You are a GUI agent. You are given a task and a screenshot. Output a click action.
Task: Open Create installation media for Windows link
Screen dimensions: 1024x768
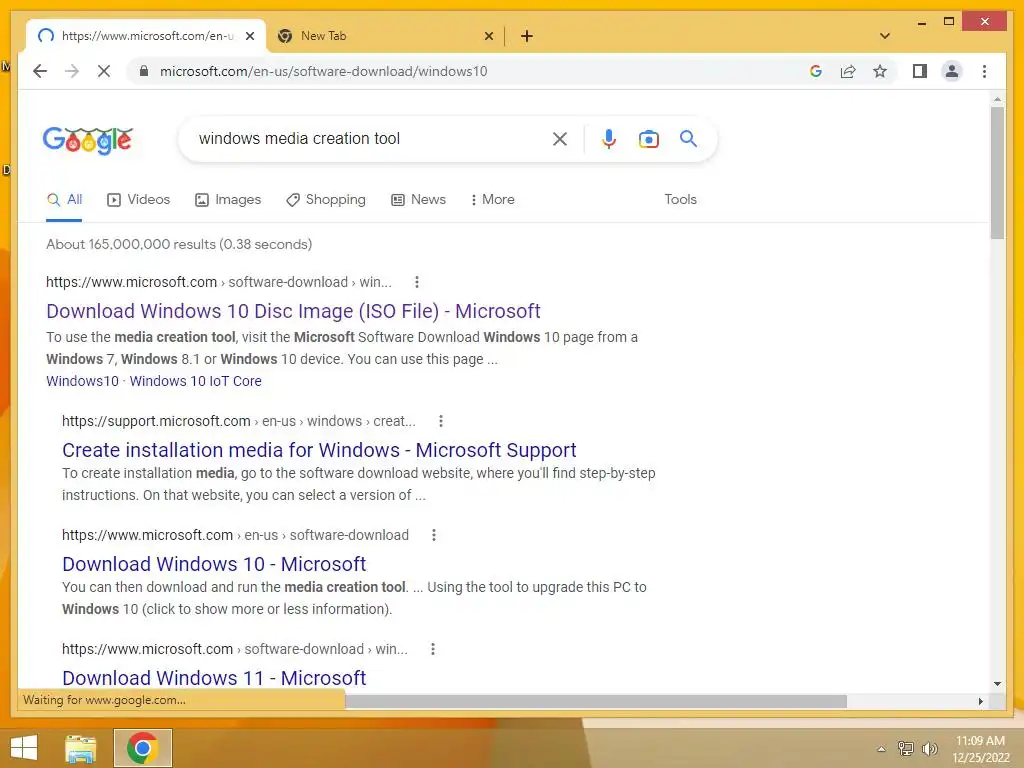click(x=319, y=450)
